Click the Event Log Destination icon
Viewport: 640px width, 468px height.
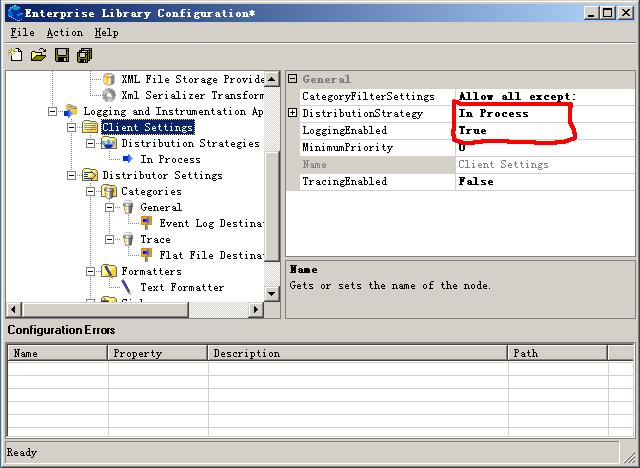(x=147, y=223)
